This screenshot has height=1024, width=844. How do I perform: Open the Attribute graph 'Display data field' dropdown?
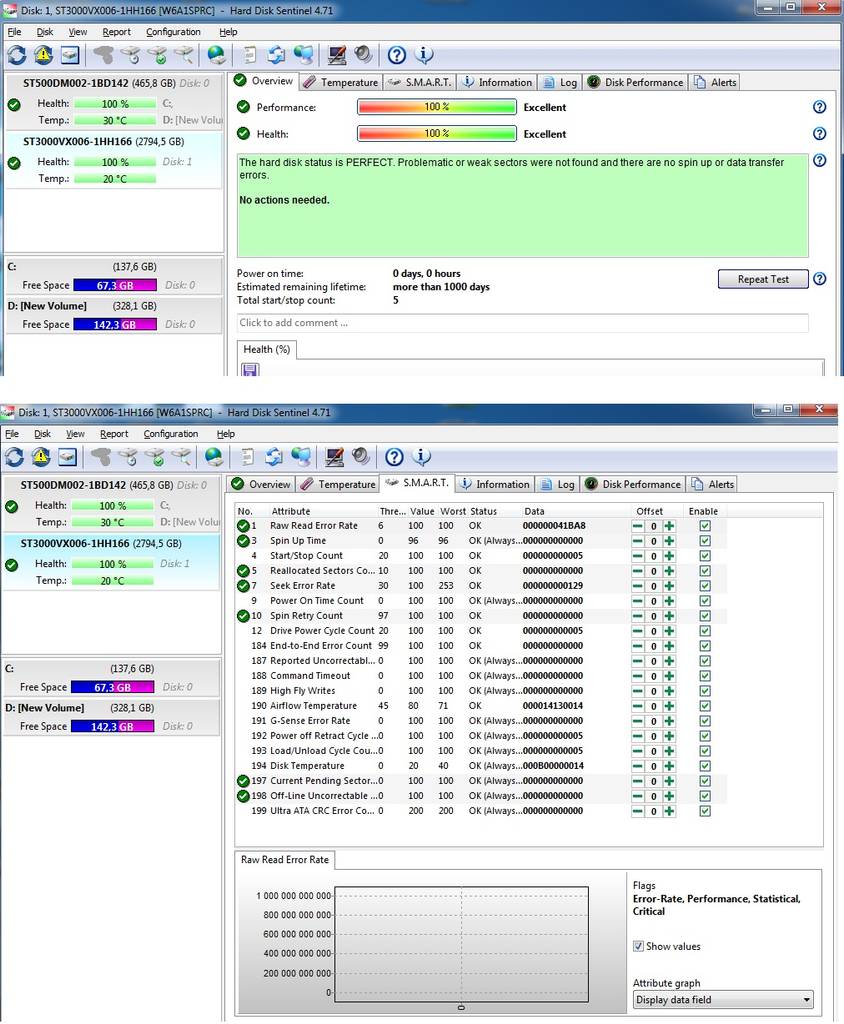(723, 999)
